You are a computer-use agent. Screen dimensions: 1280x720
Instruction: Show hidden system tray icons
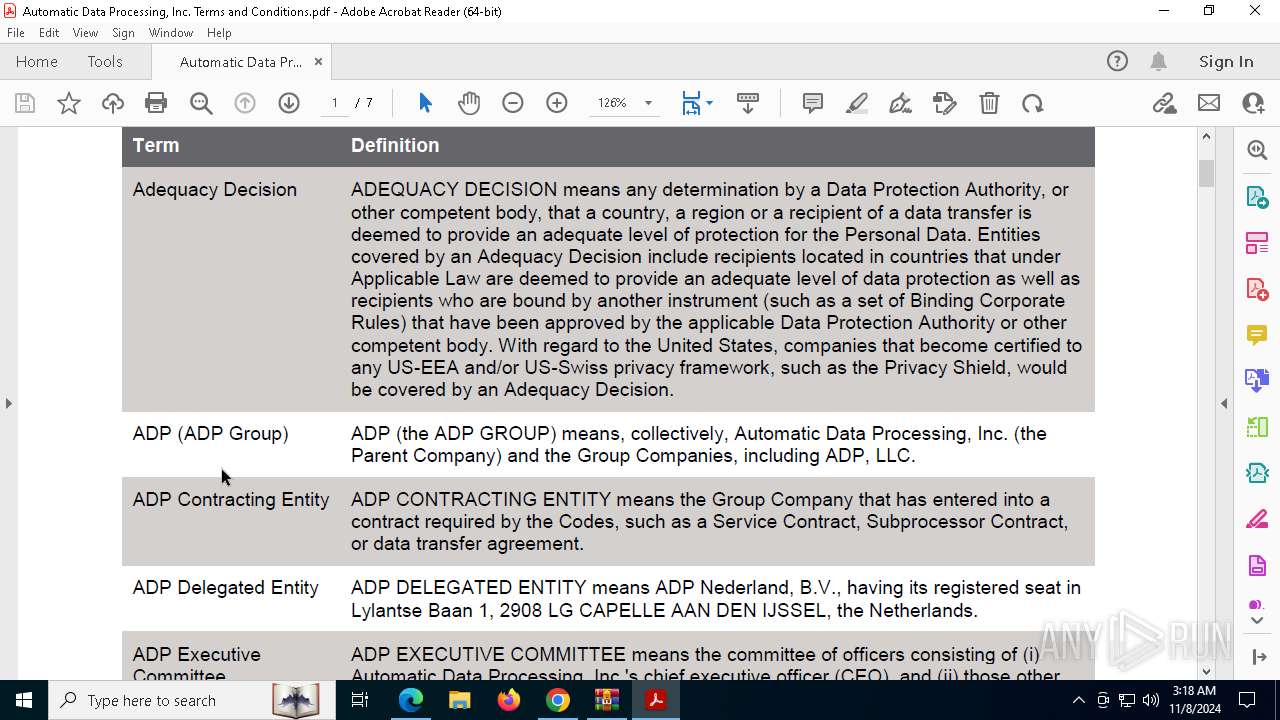(1078, 700)
